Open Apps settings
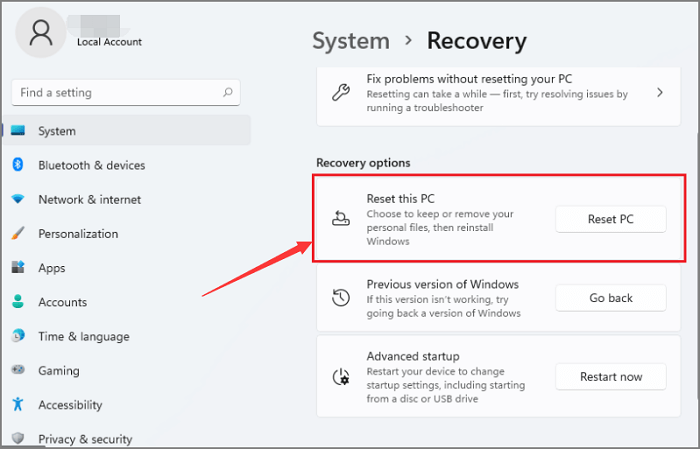The width and height of the screenshot is (700, 449). click(127, 267)
